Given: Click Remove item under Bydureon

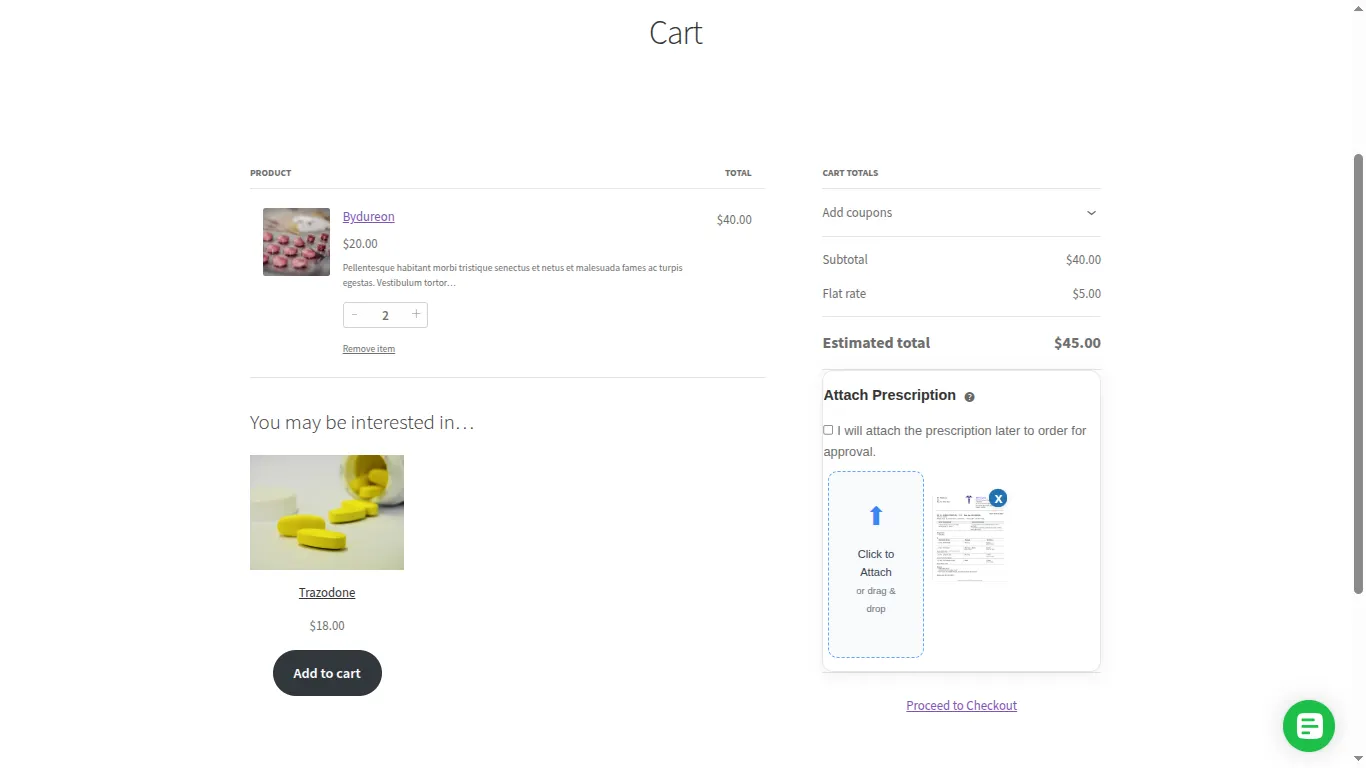Looking at the screenshot, I should tap(368, 348).
